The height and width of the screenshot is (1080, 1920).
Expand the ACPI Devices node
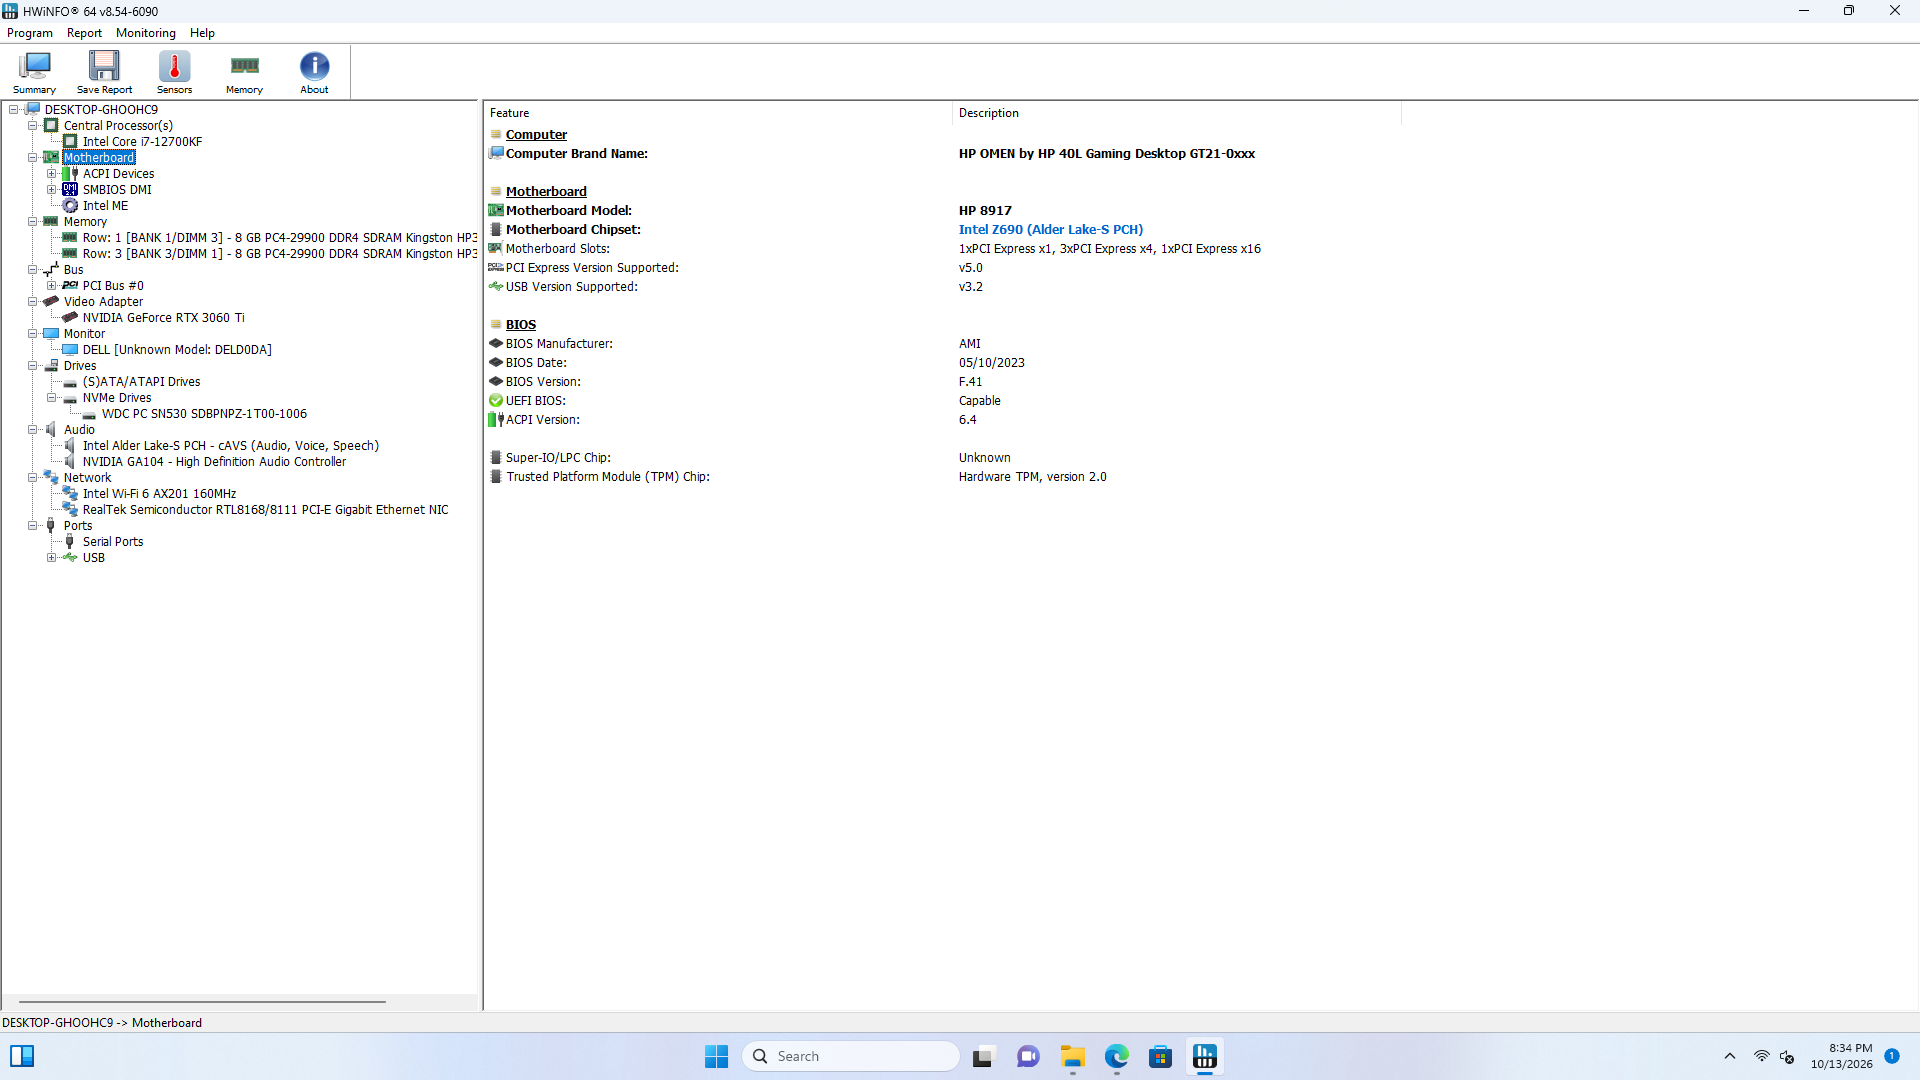(52, 174)
